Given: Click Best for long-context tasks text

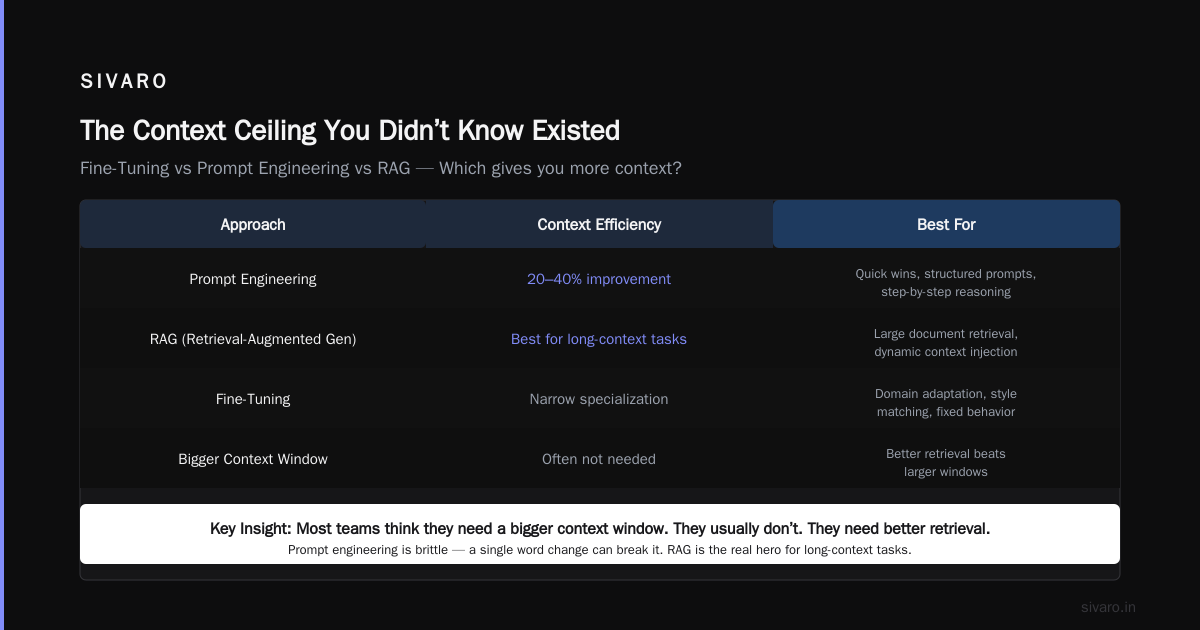Looking at the screenshot, I should click(599, 339).
